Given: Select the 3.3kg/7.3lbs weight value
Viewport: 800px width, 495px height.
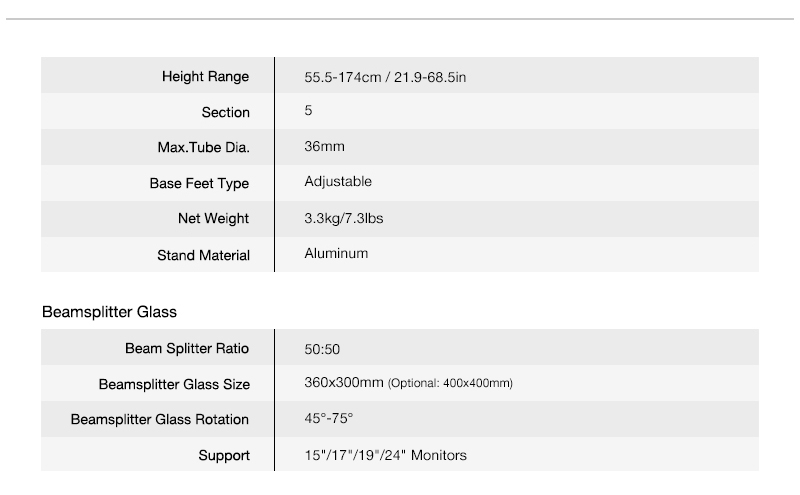Looking at the screenshot, I should (x=343, y=219).
